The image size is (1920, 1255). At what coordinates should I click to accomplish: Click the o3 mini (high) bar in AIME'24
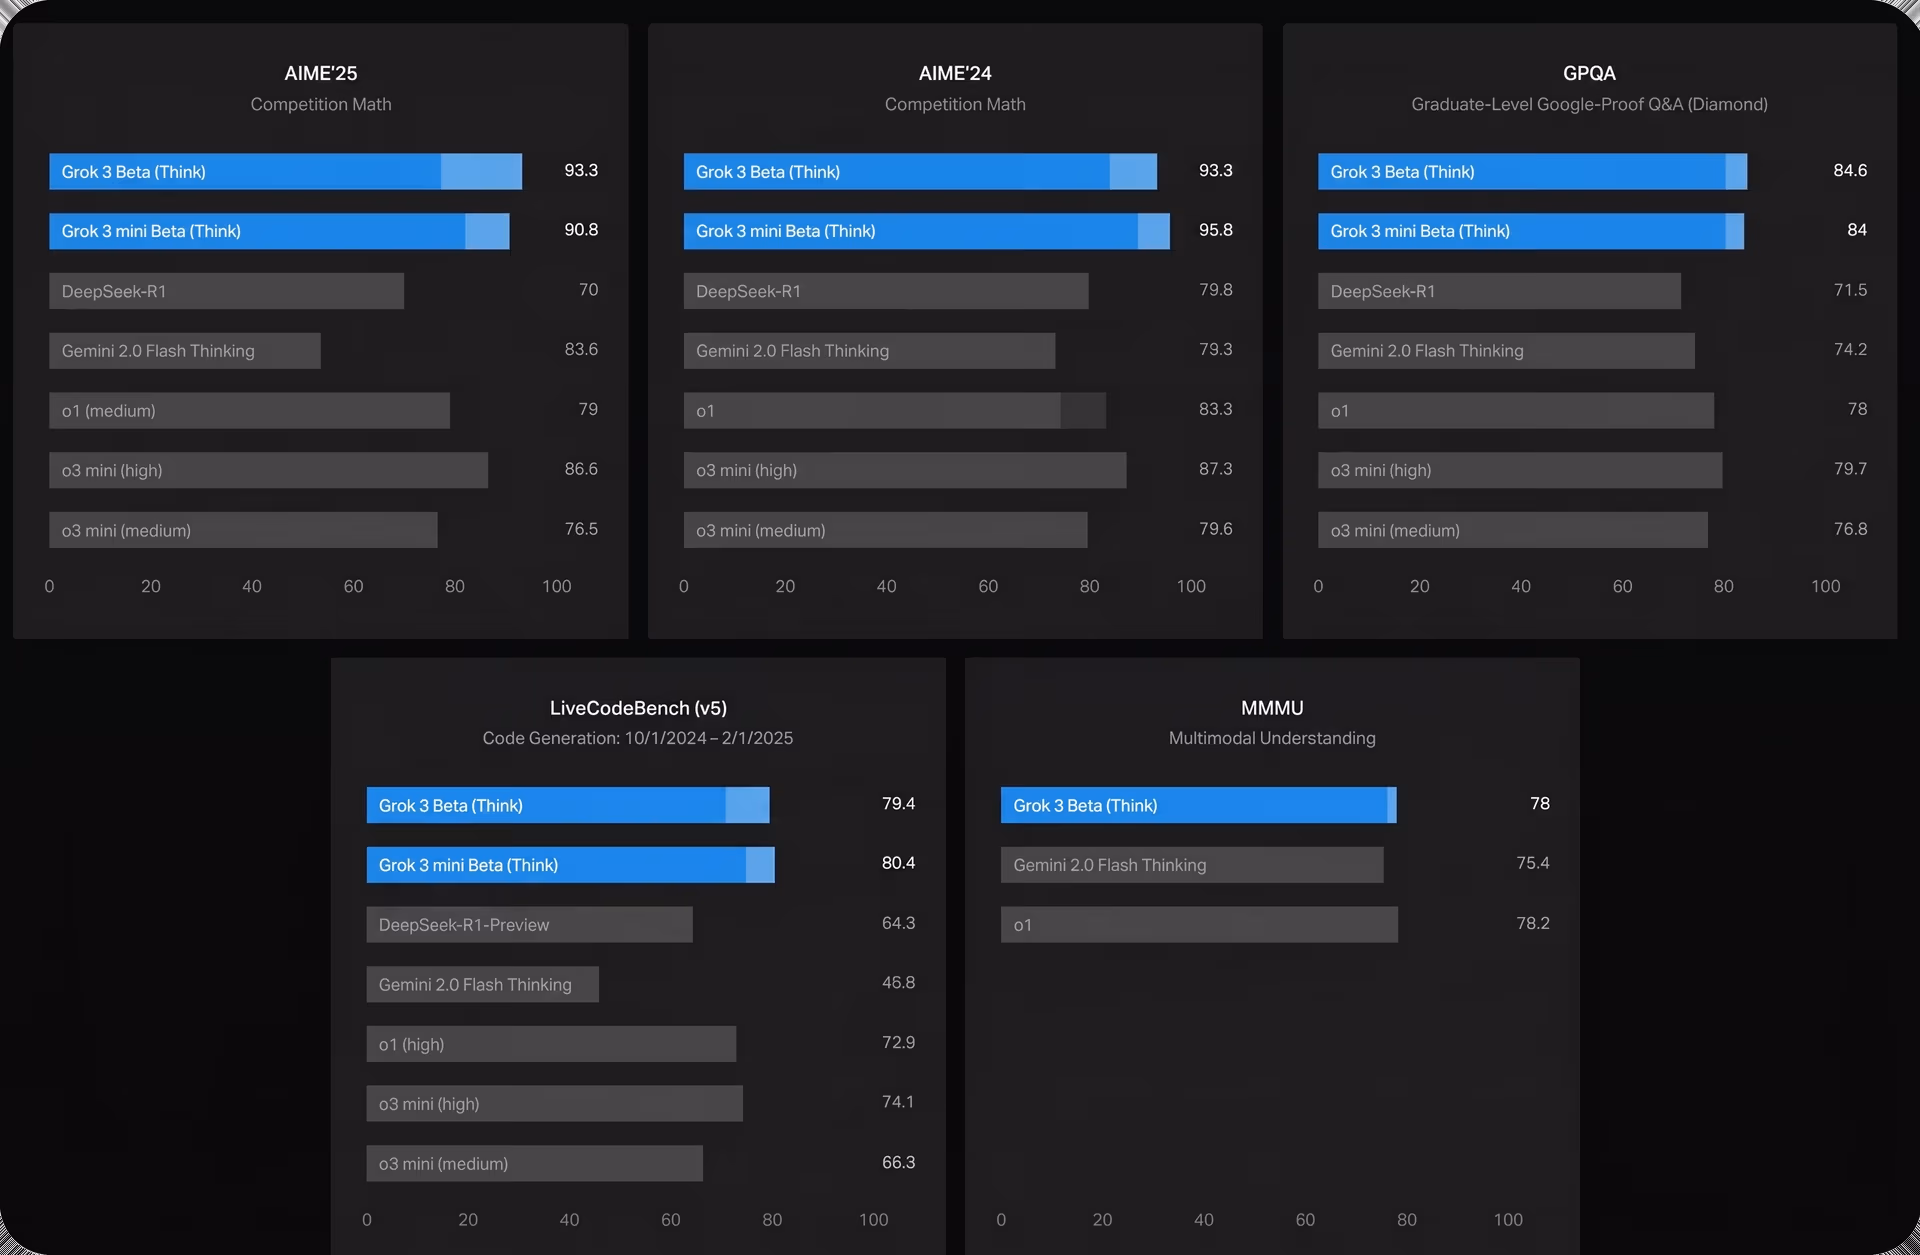pyautogui.click(x=905, y=470)
